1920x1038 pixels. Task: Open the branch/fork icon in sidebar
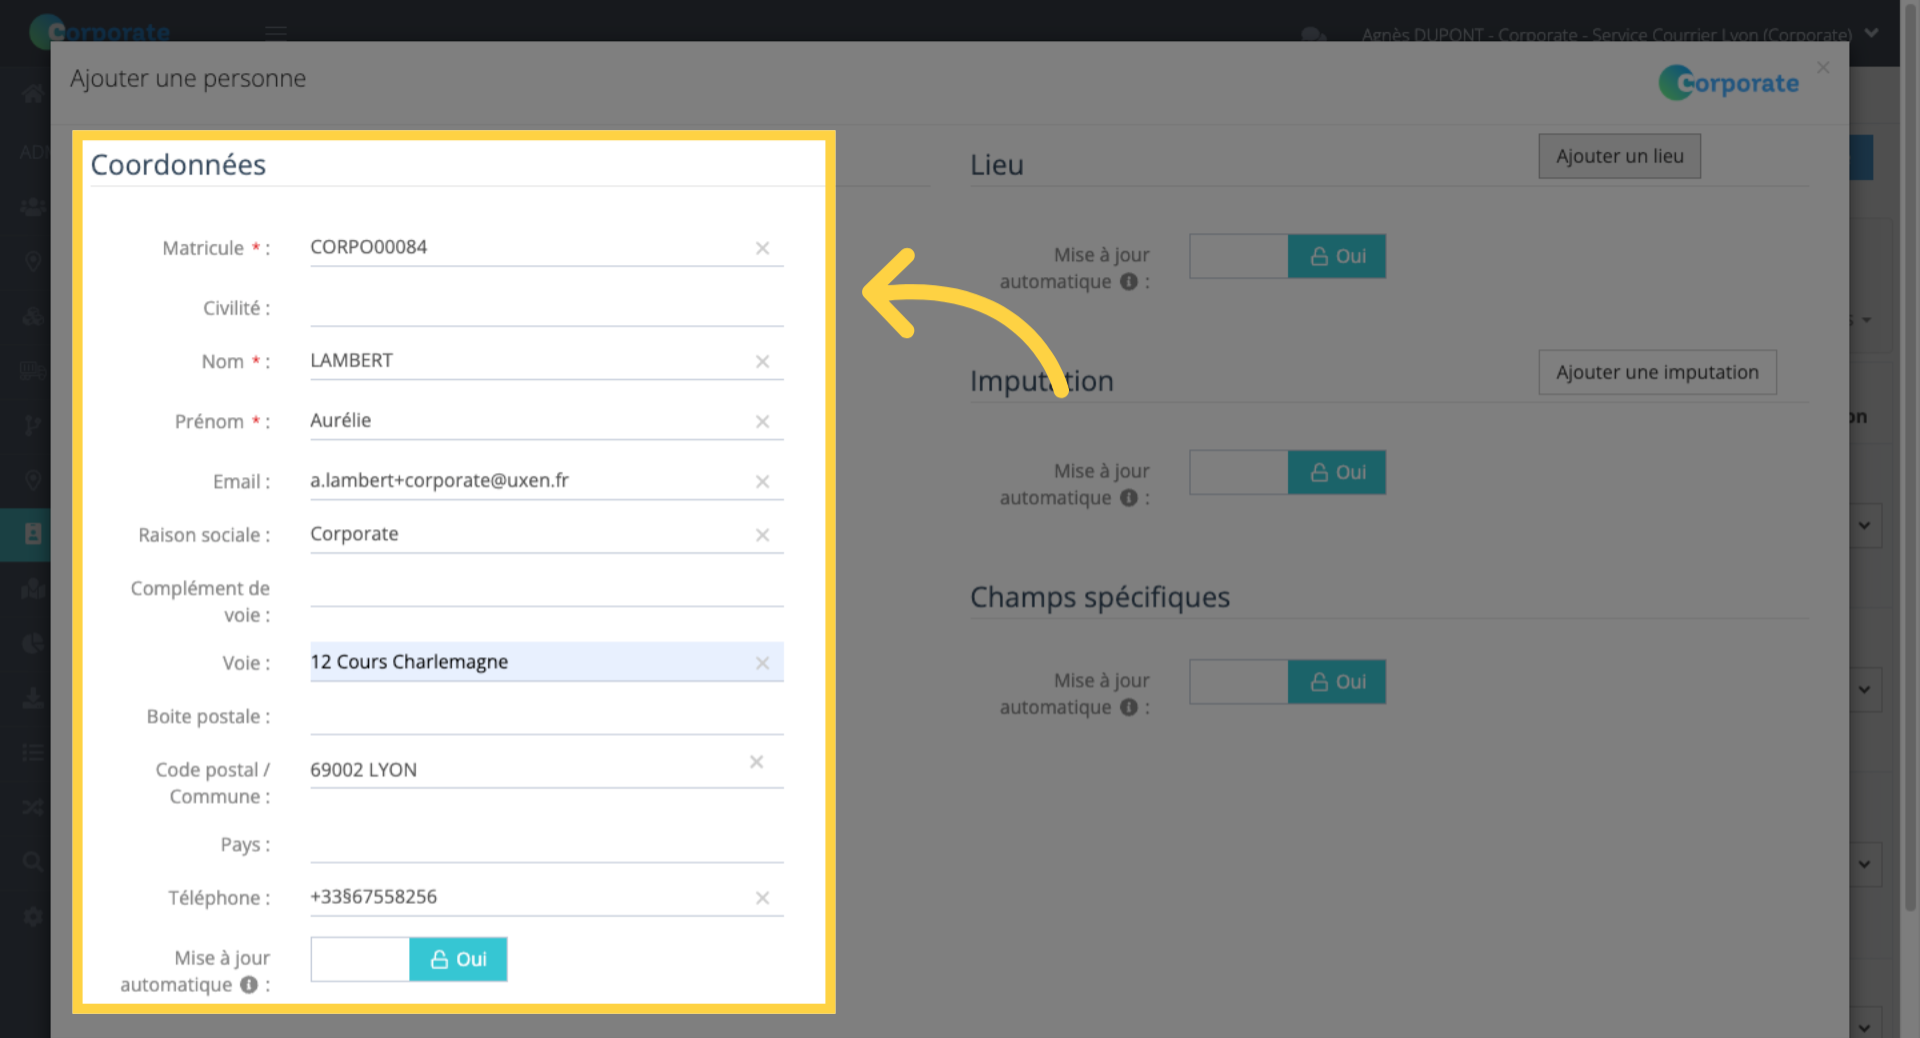pyautogui.click(x=33, y=425)
